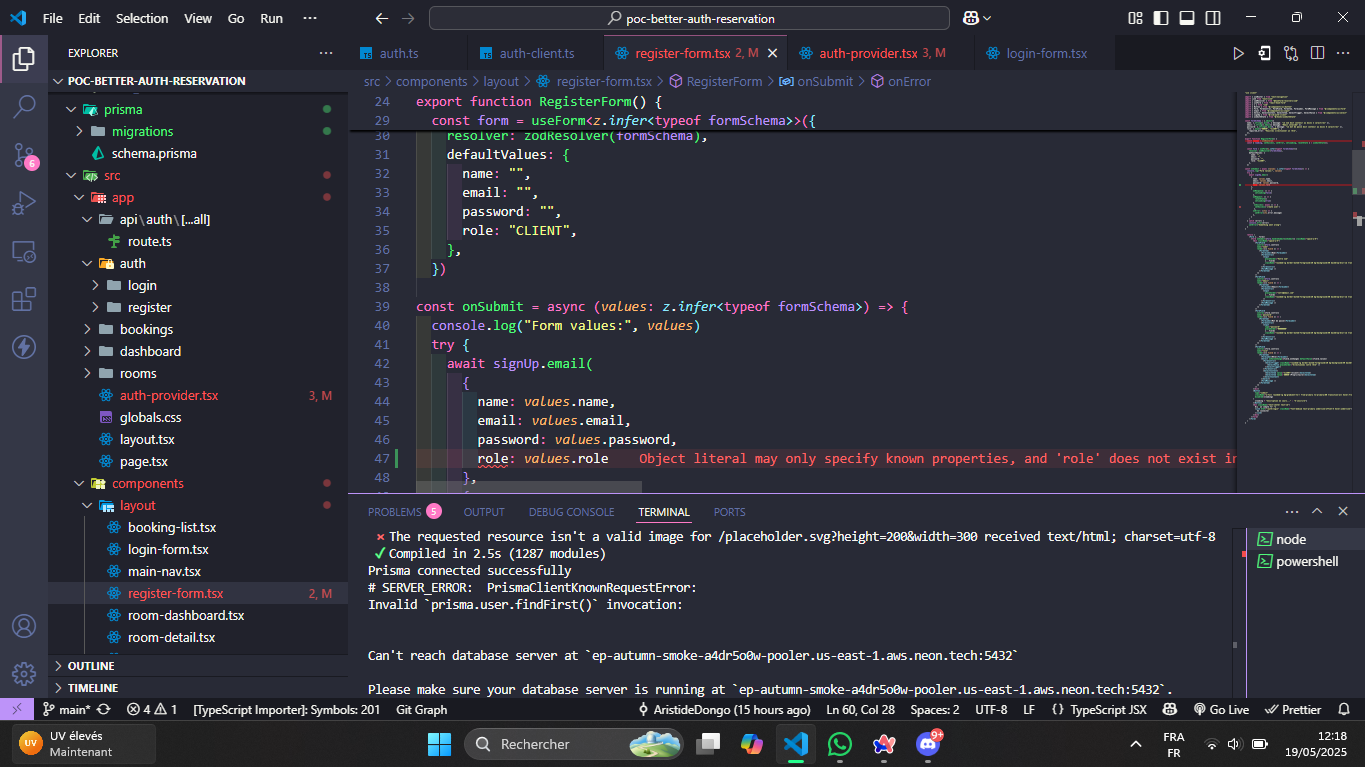Image resolution: width=1365 pixels, height=767 pixels.
Task: Toggle the primary side bar layout button
Action: coord(1161,18)
